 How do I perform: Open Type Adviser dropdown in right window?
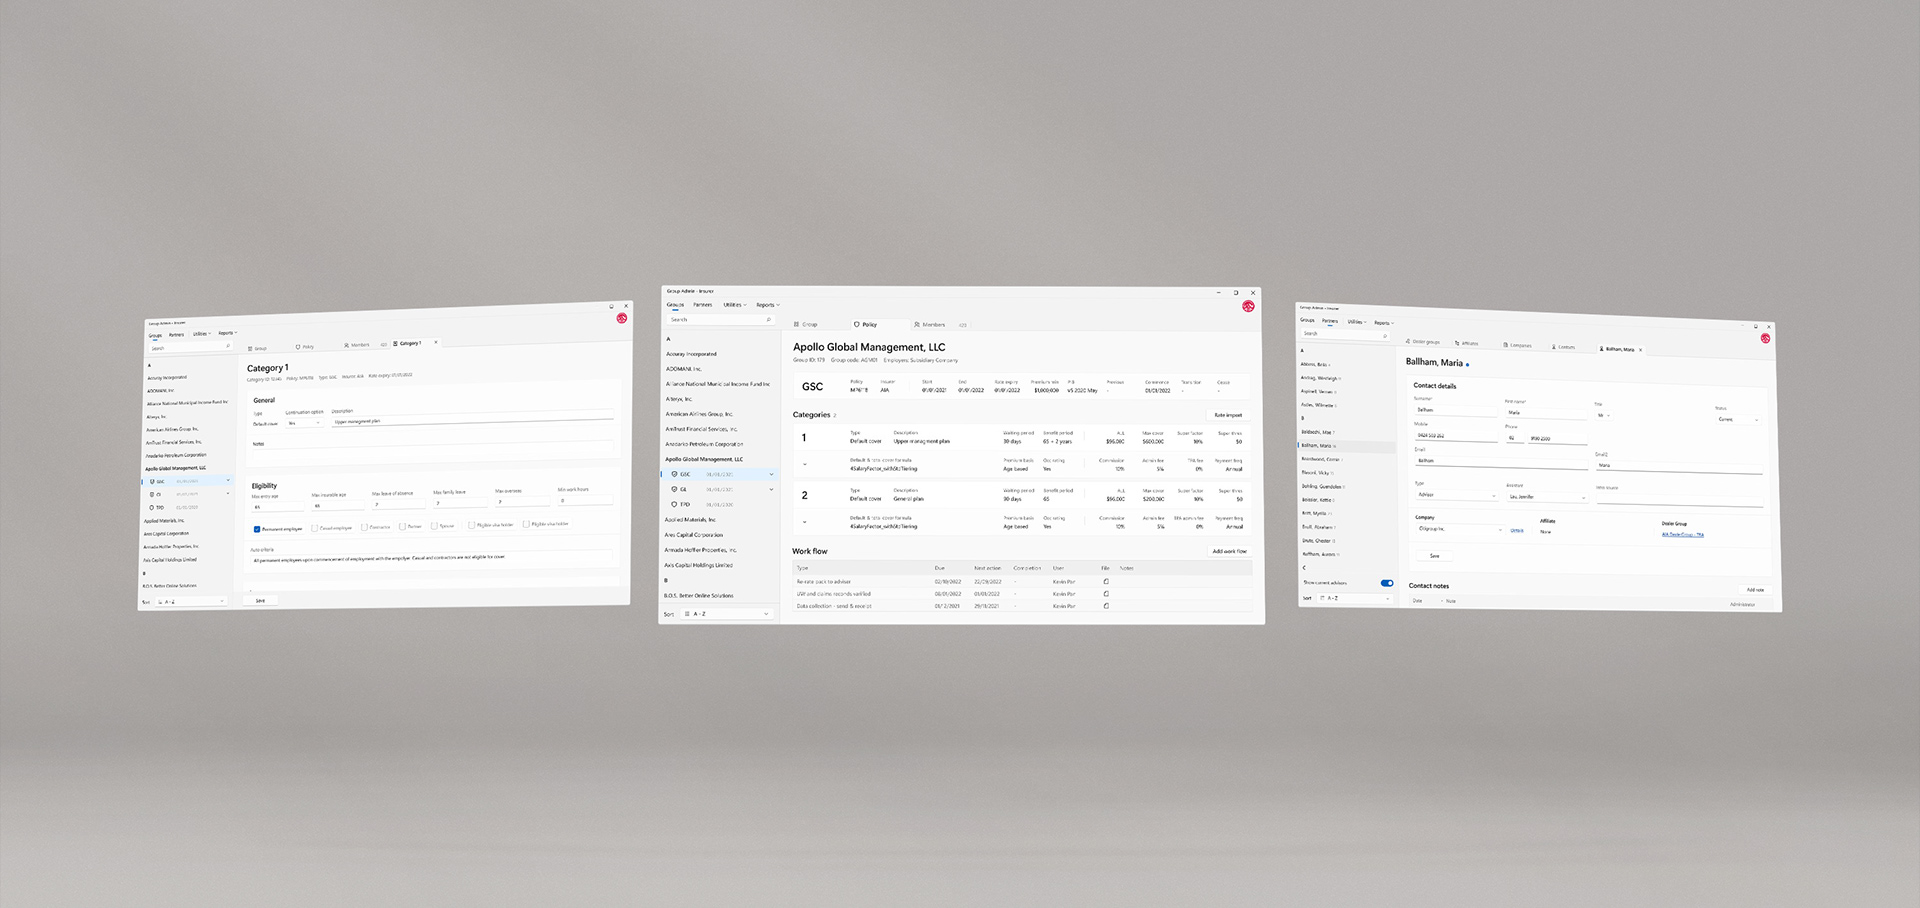click(x=1456, y=495)
